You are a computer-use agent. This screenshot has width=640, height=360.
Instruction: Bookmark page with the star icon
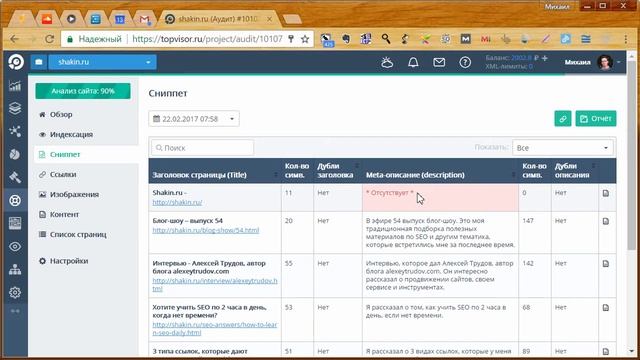coord(305,39)
